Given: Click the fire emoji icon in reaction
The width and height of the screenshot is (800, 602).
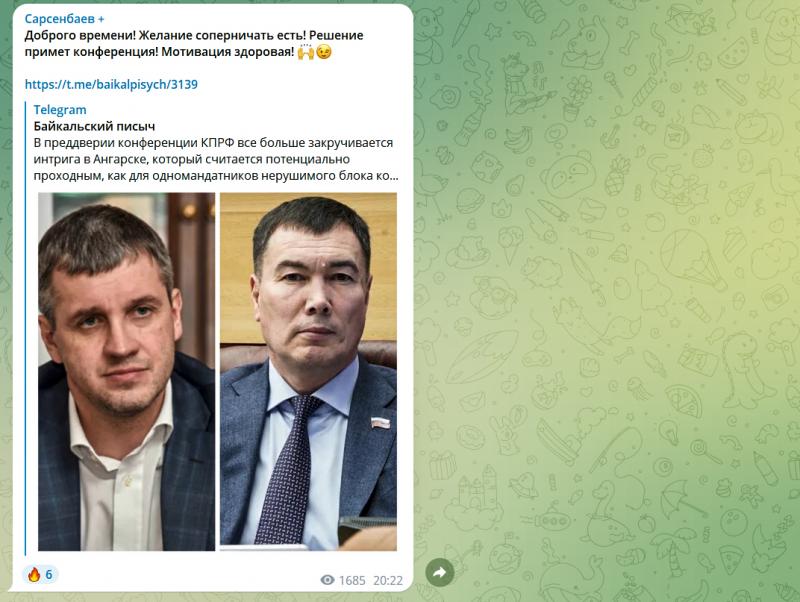Looking at the screenshot, I should [34, 574].
